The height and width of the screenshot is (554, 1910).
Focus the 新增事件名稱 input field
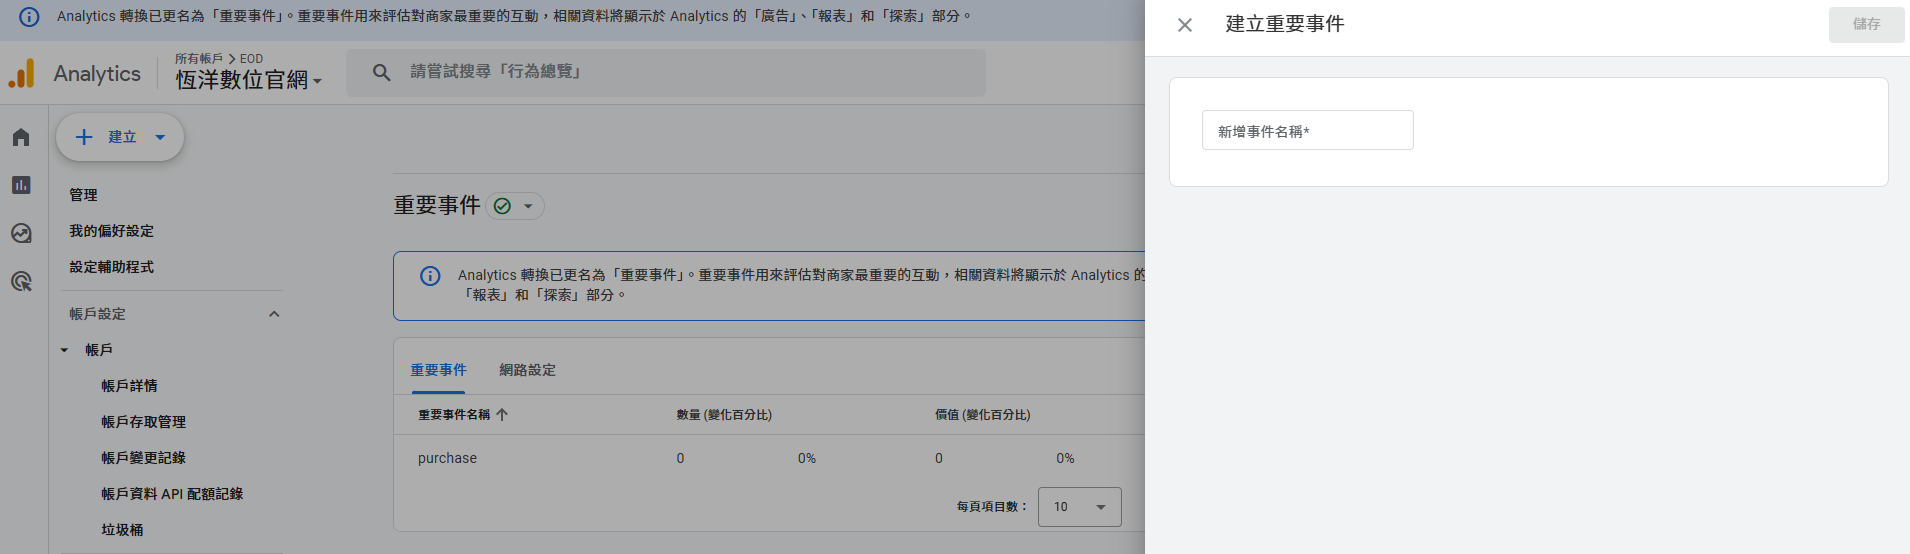pos(1307,131)
